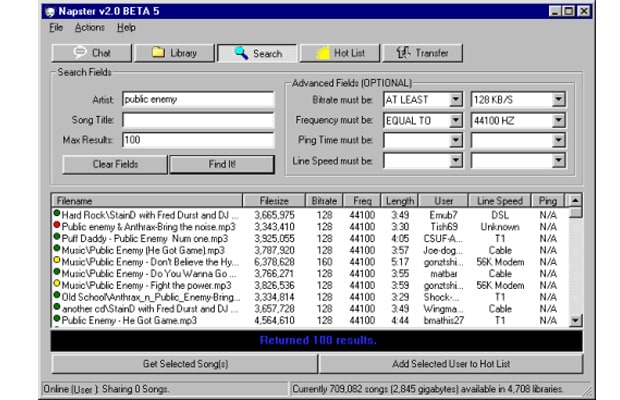Sort by the User column header
Screen dimensions: 620x400
coord(444,201)
